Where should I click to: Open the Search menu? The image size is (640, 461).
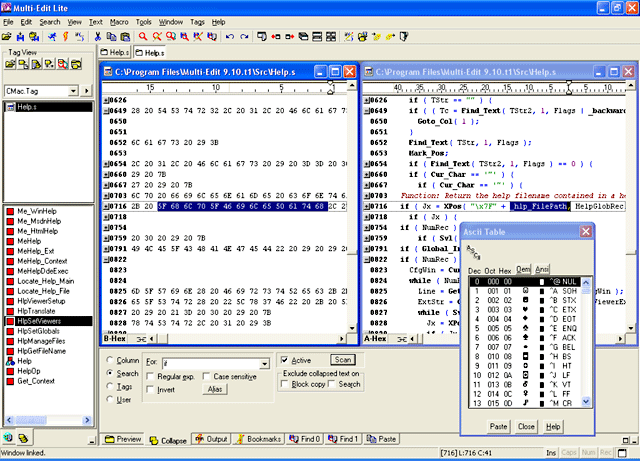[x=50, y=22]
